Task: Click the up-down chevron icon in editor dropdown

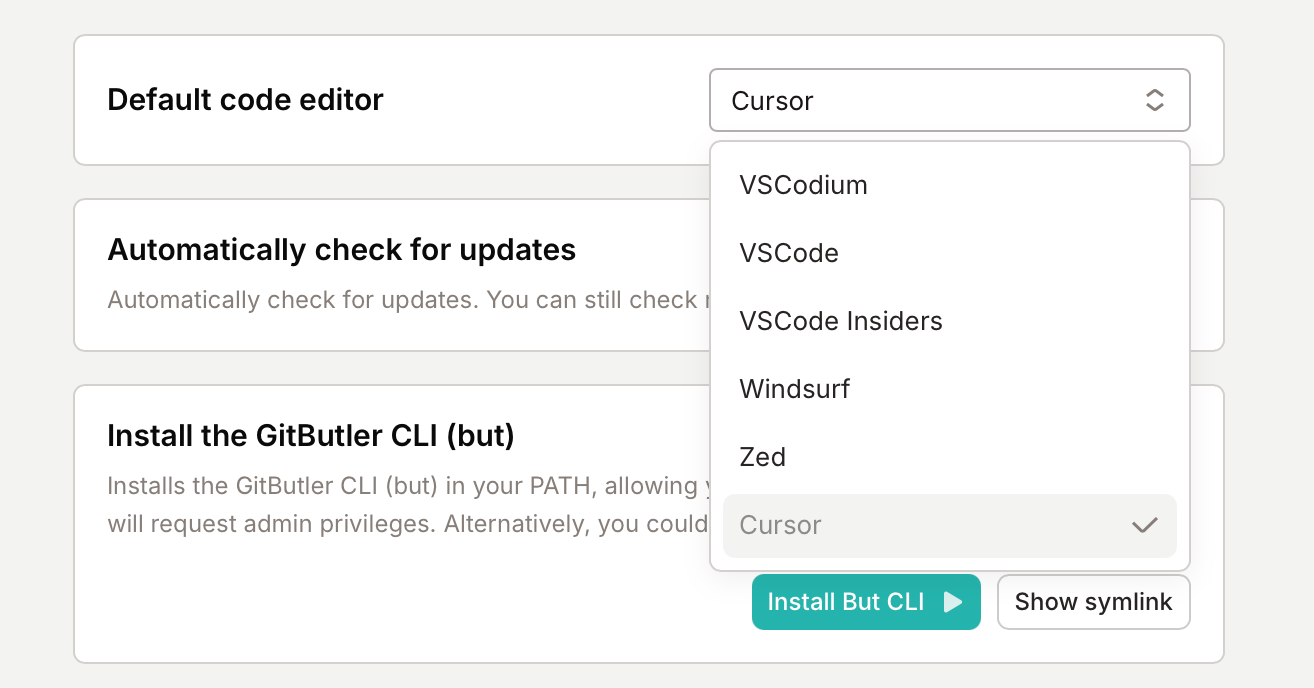Action: pyautogui.click(x=1154, y=100)
